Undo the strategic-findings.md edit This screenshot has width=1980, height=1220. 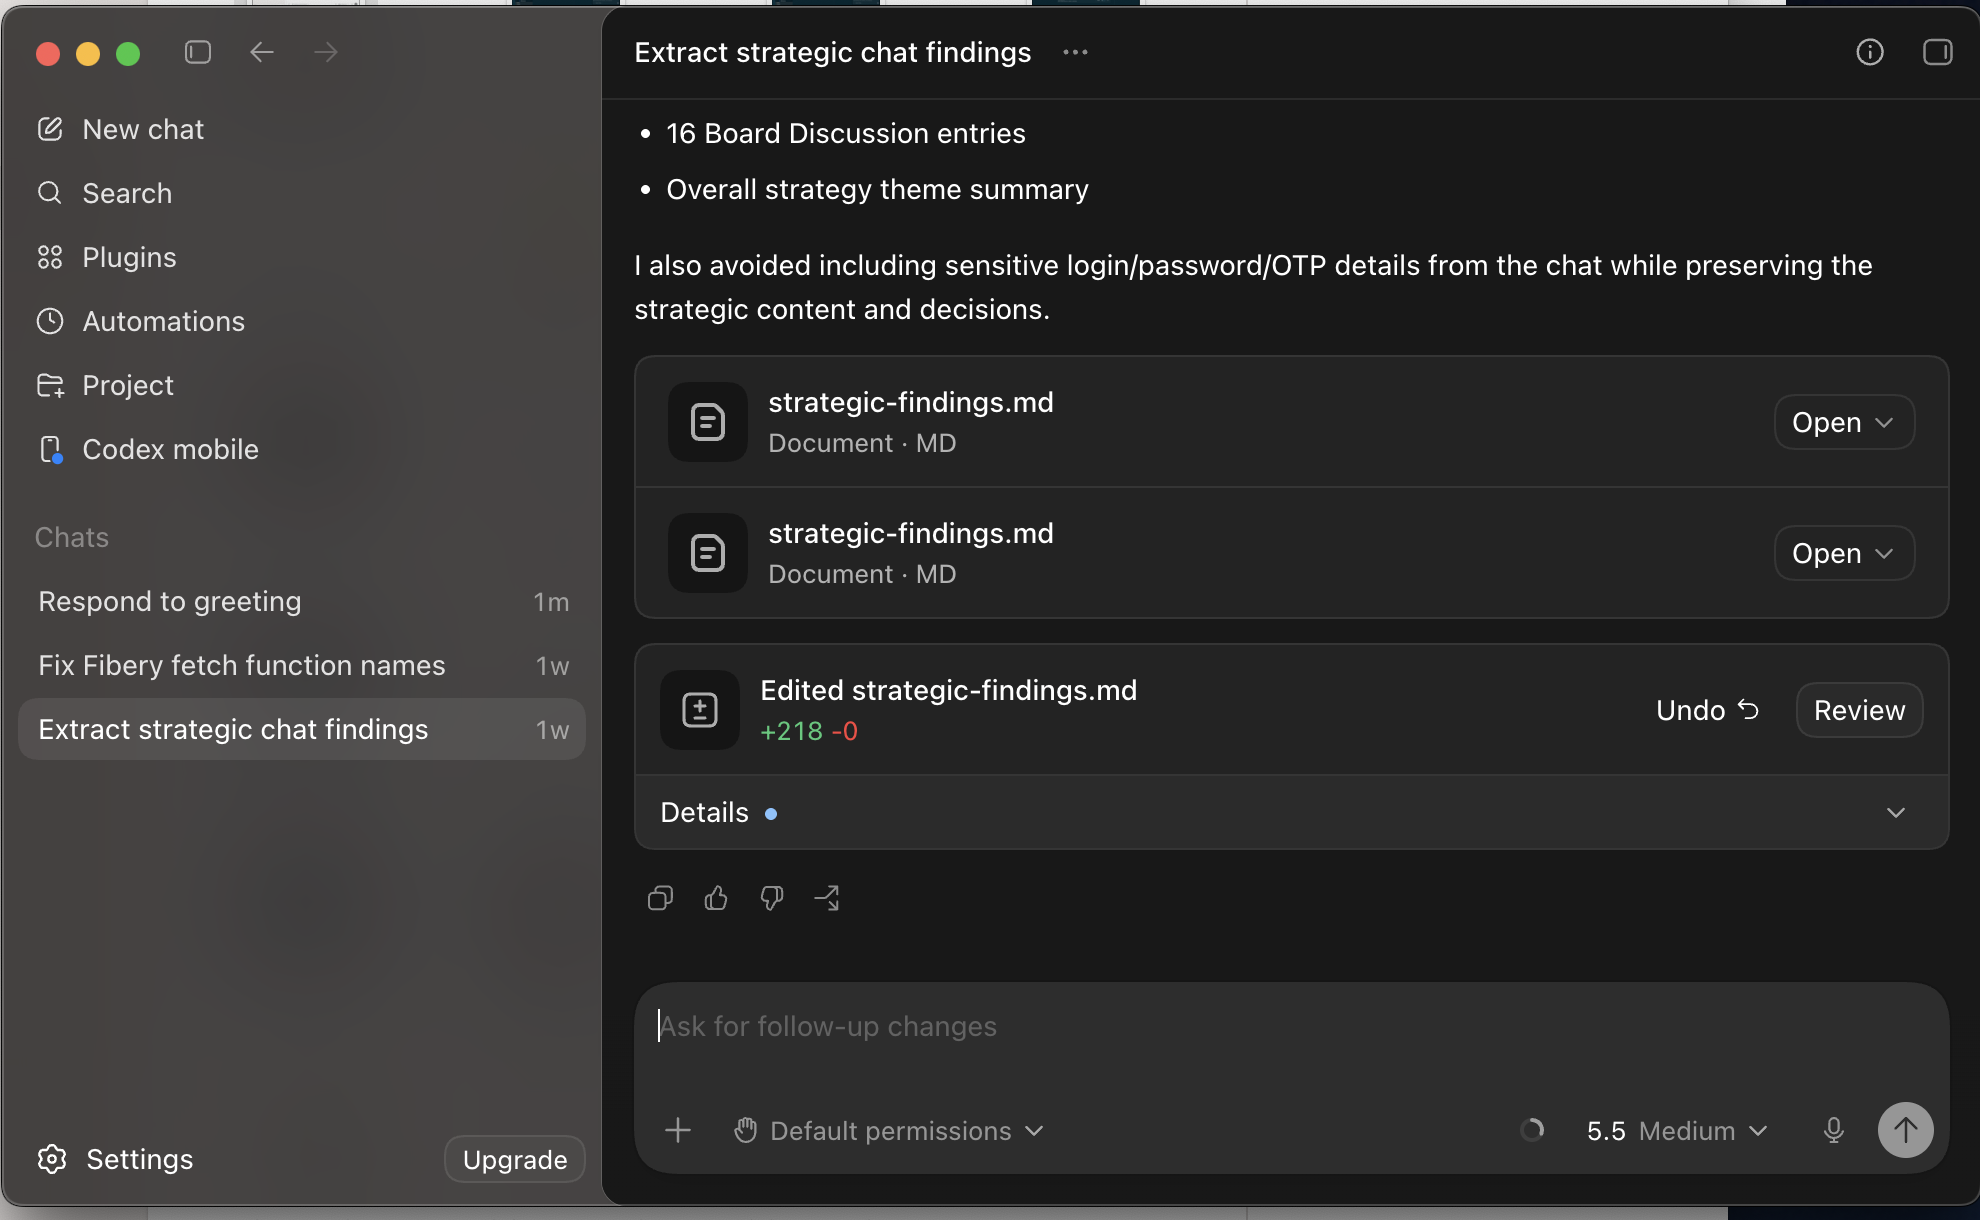(1707, 710)
